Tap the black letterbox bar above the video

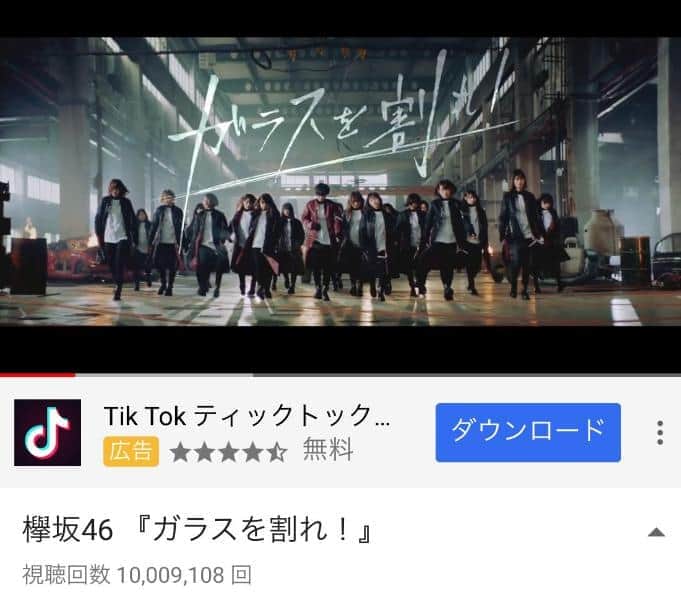click(340, 18)
